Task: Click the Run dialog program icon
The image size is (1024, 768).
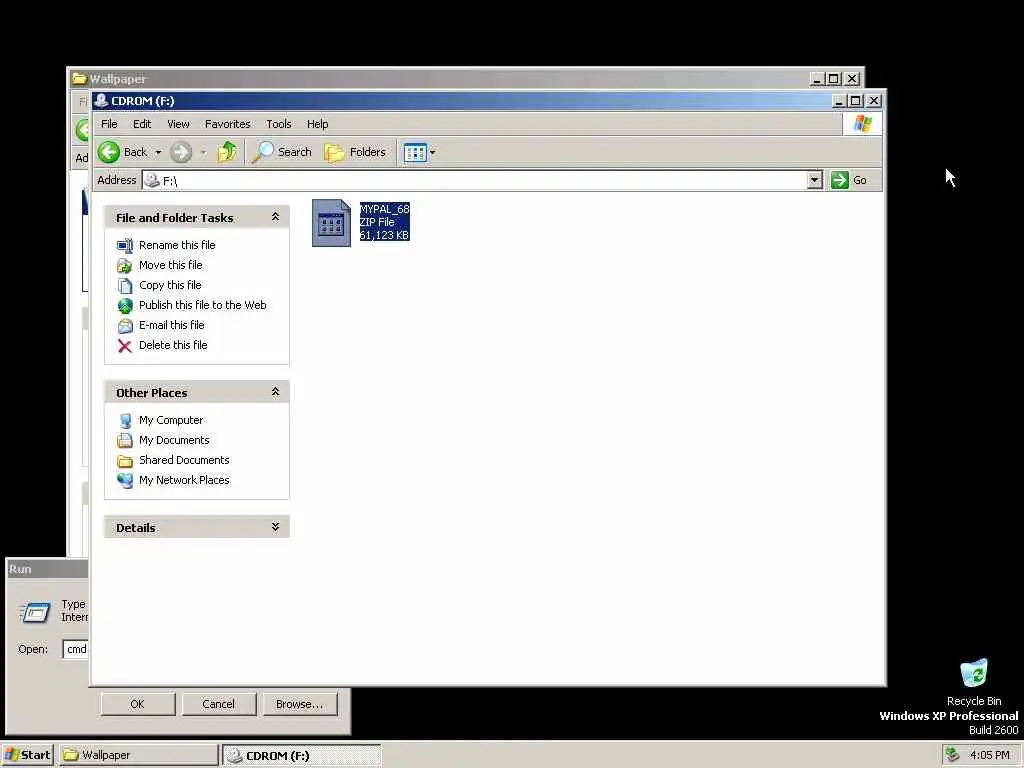Action: [35, 612]
